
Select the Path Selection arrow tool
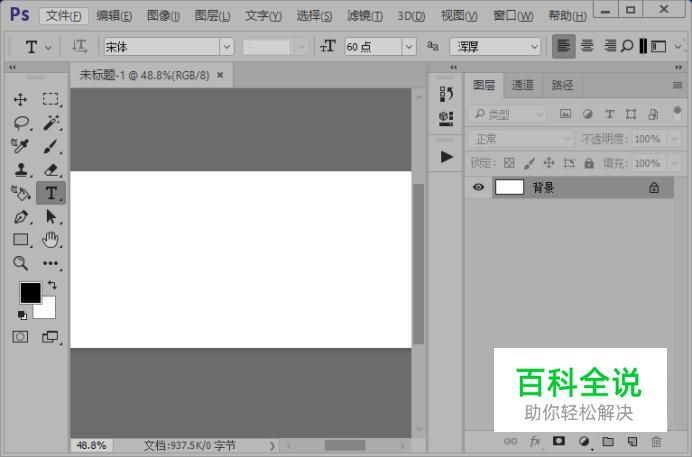coord(51,217)
